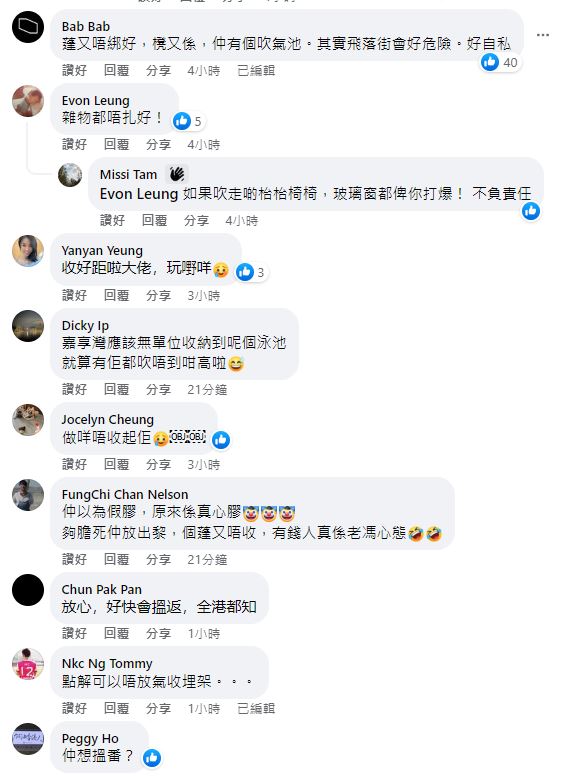Click the Evon Leung mention in Missi Tam's reply

(139, 194)
